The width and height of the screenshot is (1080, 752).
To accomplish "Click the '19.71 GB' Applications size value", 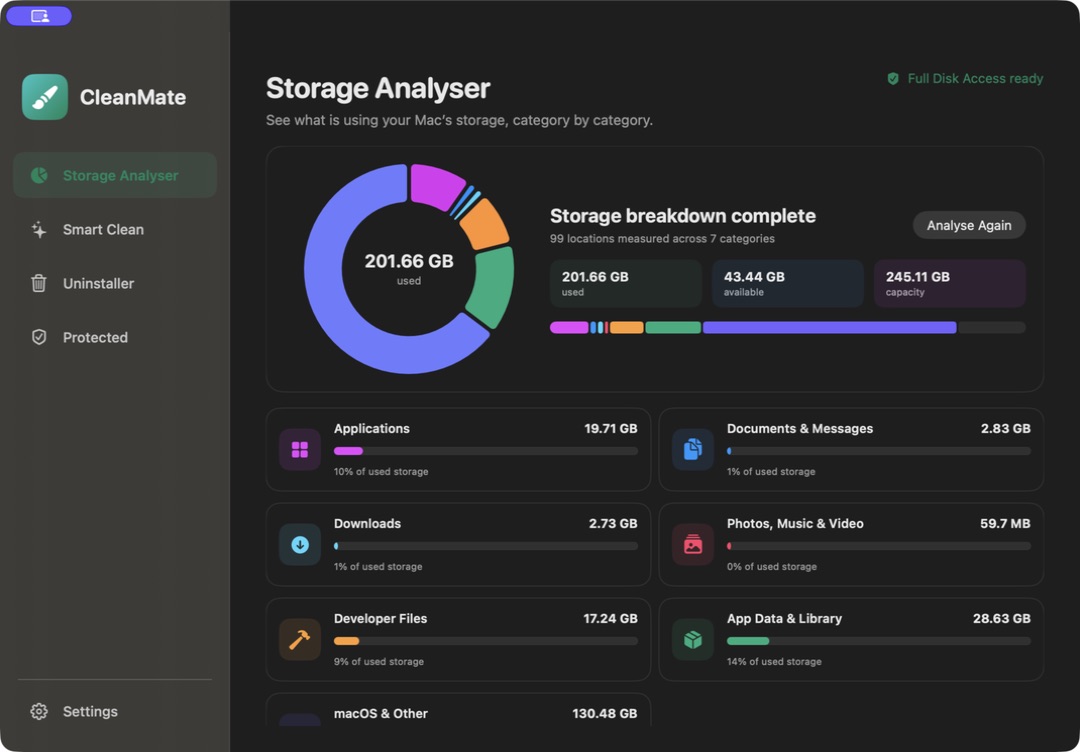I will click(x=611, y=428).
